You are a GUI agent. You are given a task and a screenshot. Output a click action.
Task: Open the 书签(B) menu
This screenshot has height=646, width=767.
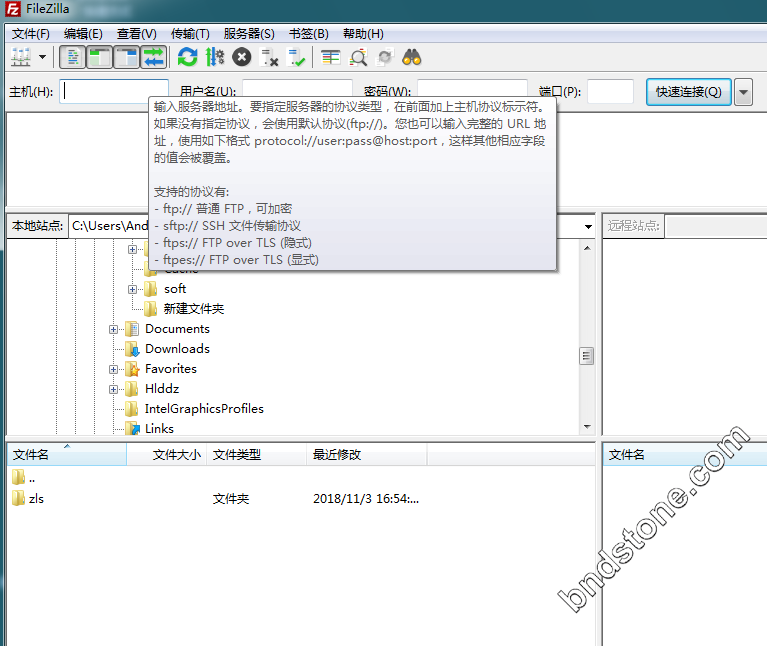(x=309, y=34)
